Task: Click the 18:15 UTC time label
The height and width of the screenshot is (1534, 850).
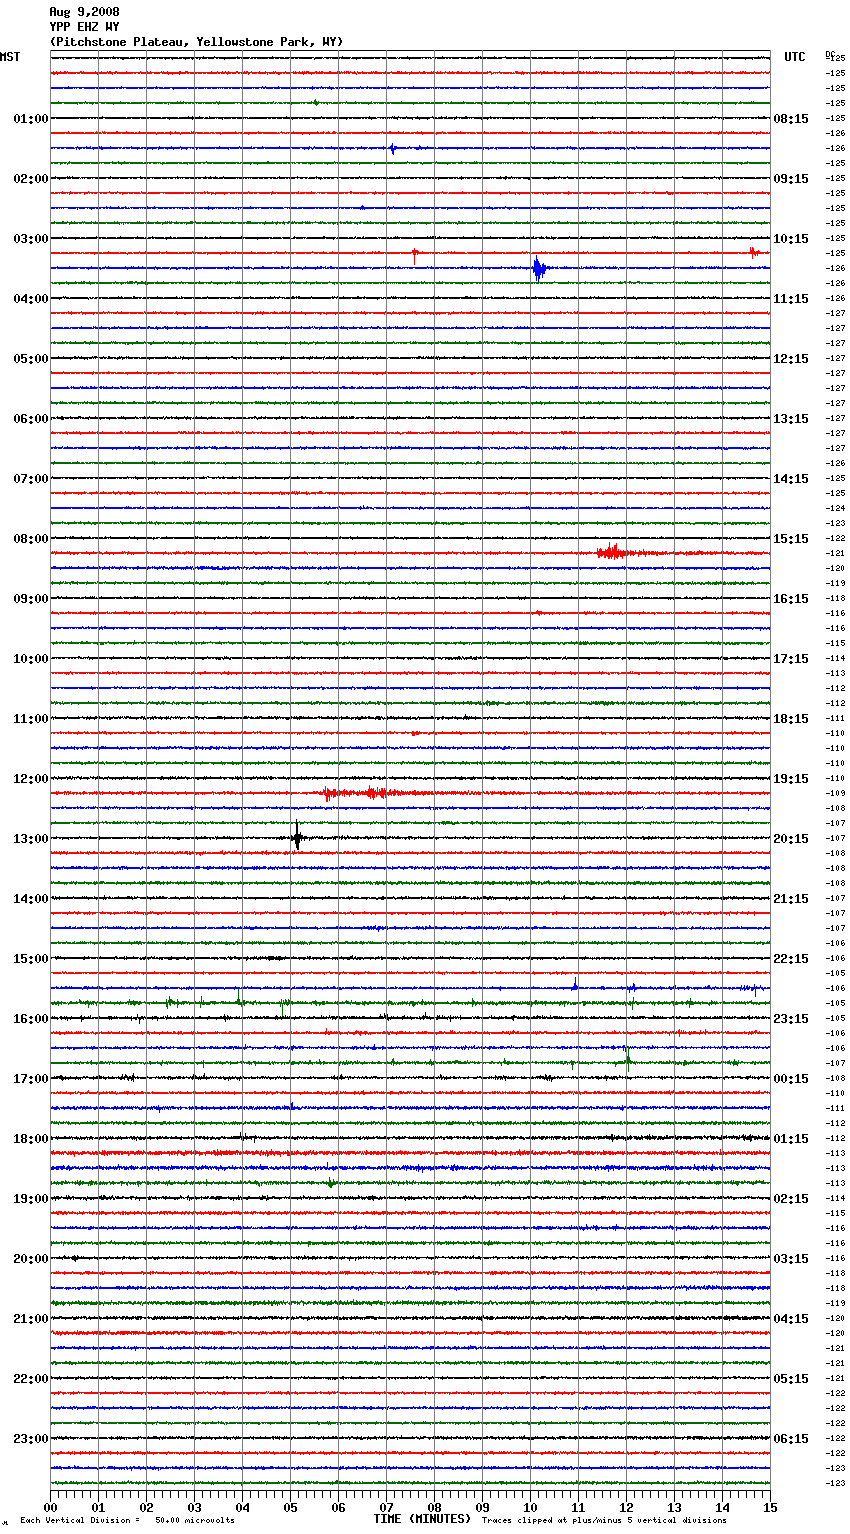Action: pyautogui.click(x=791, y=719)
